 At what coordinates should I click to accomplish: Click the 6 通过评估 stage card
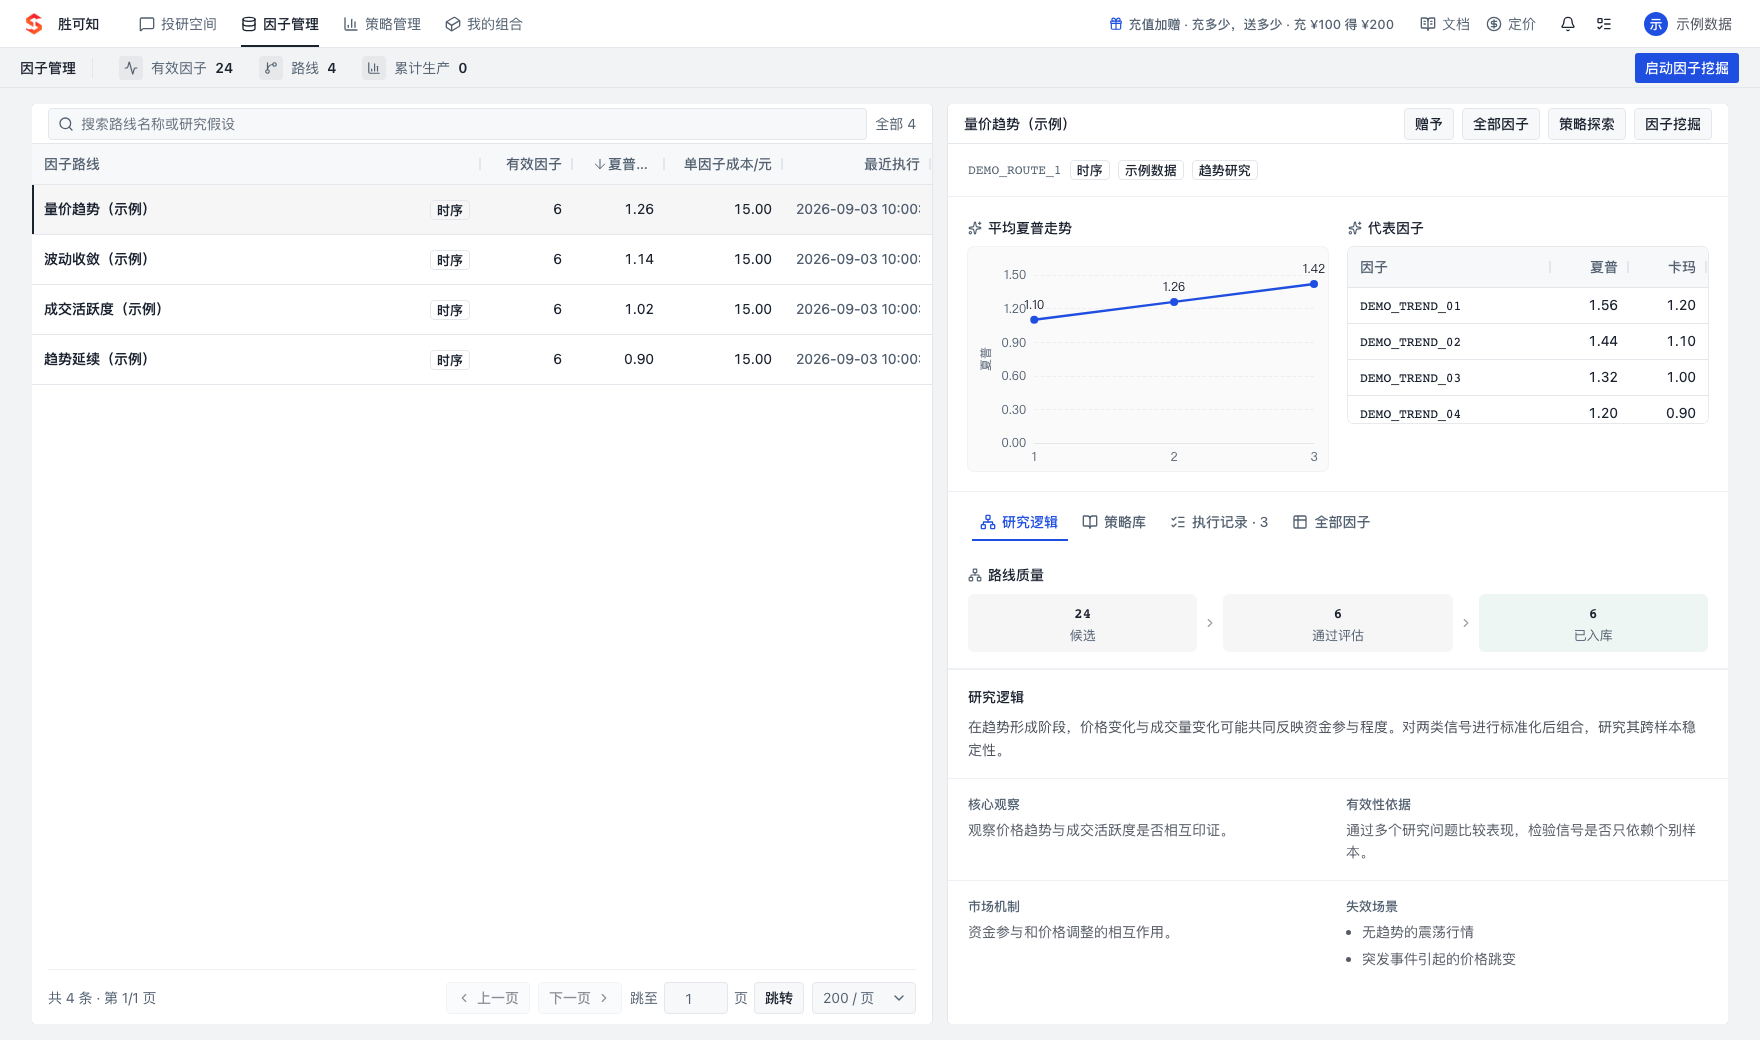[x=1338, y=623]
